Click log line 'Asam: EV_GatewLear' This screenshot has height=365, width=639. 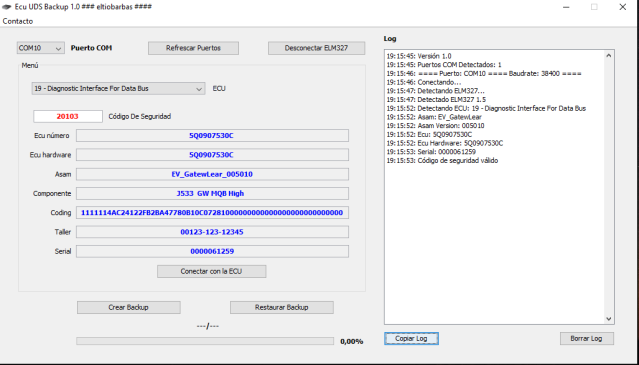[x=434, y=117]
